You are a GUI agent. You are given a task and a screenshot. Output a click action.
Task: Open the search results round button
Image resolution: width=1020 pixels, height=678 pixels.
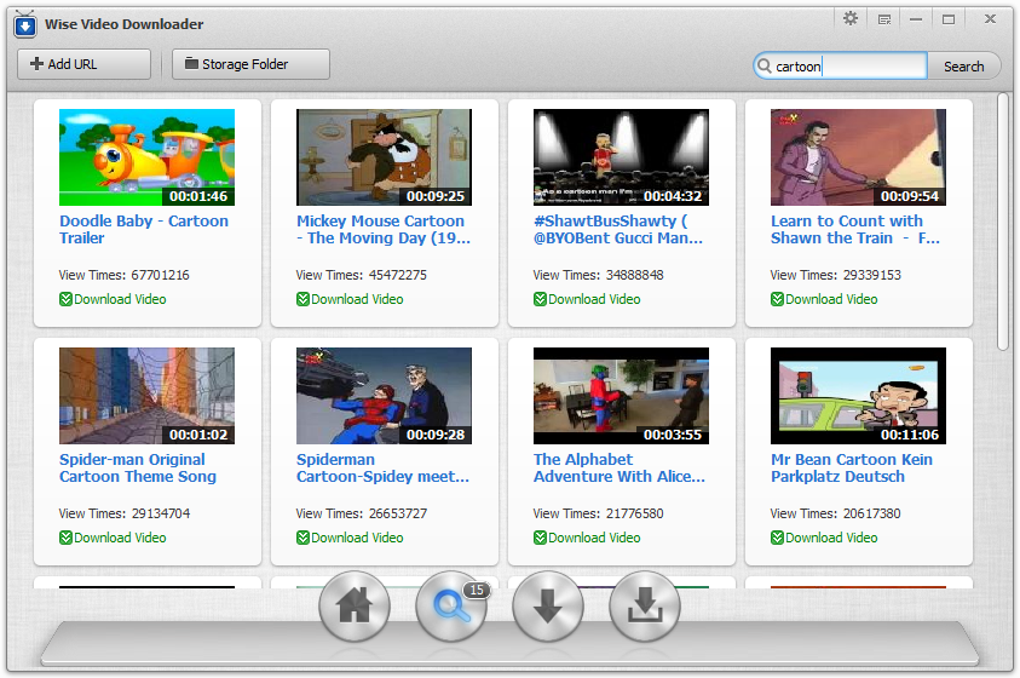click(x=451, y=606)
